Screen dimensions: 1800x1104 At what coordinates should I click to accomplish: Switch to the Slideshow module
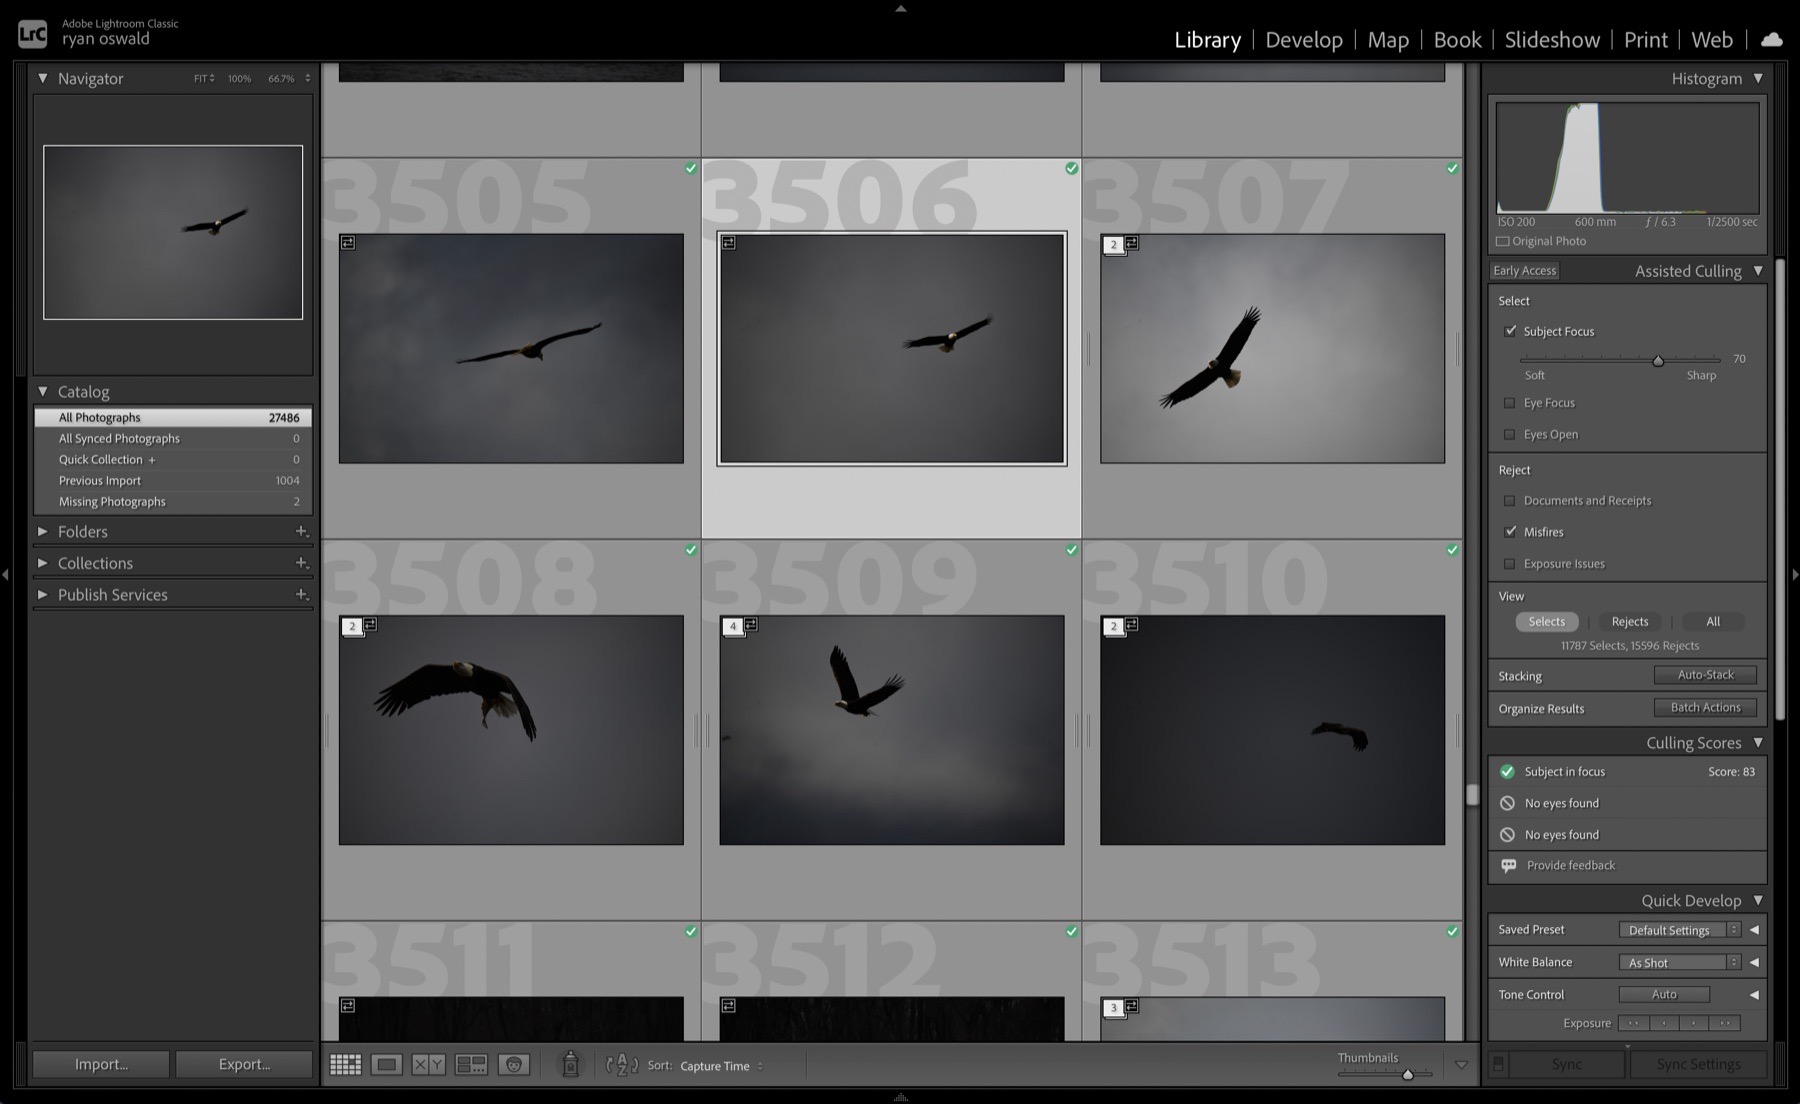tap(1552, 40)
